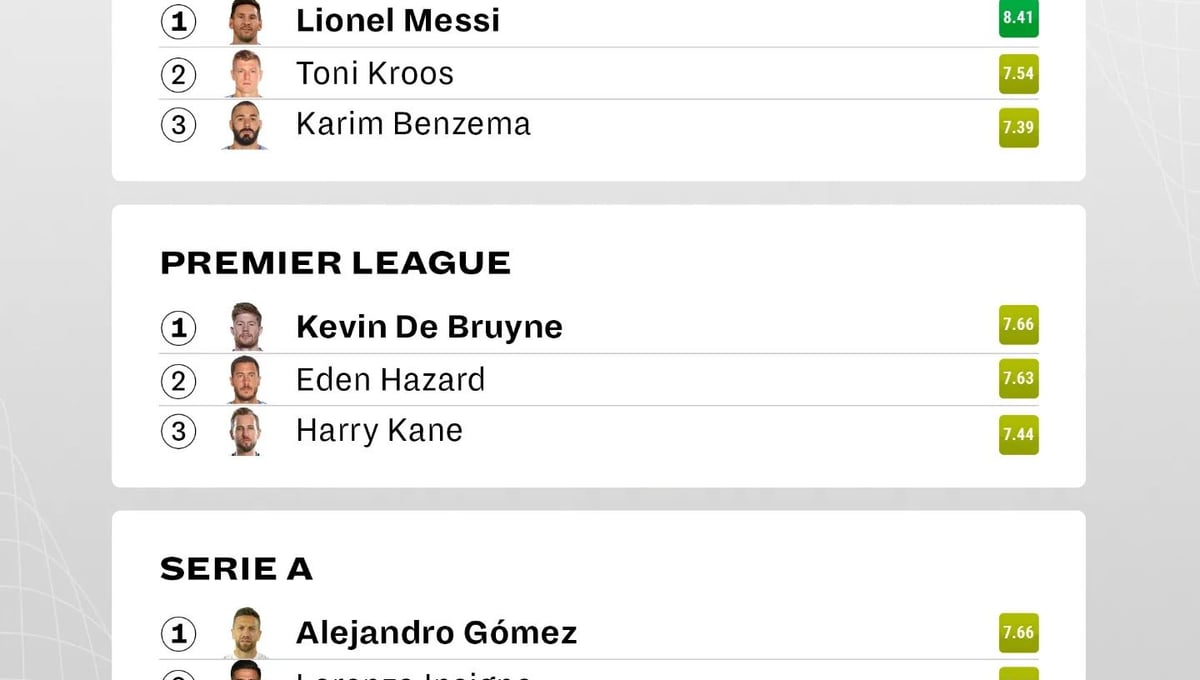Click Eden Hazard's player photo

click(245, 380)
